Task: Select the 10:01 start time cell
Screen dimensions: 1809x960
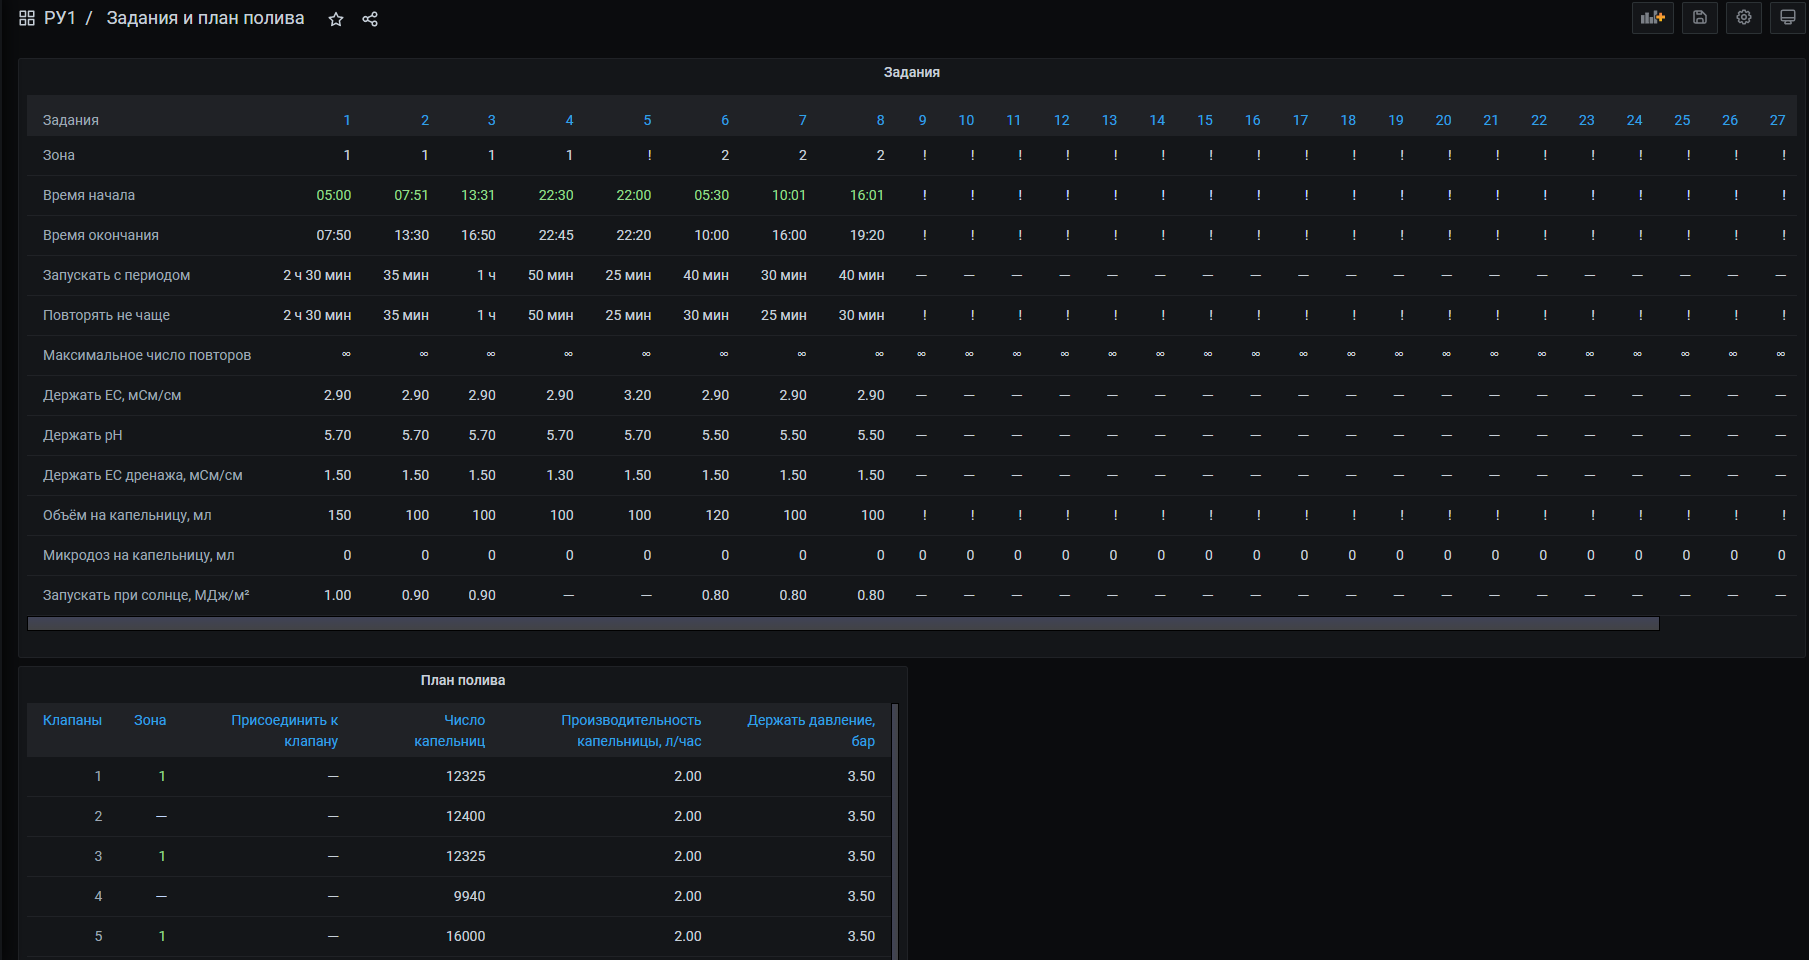Action: (789, 195)
